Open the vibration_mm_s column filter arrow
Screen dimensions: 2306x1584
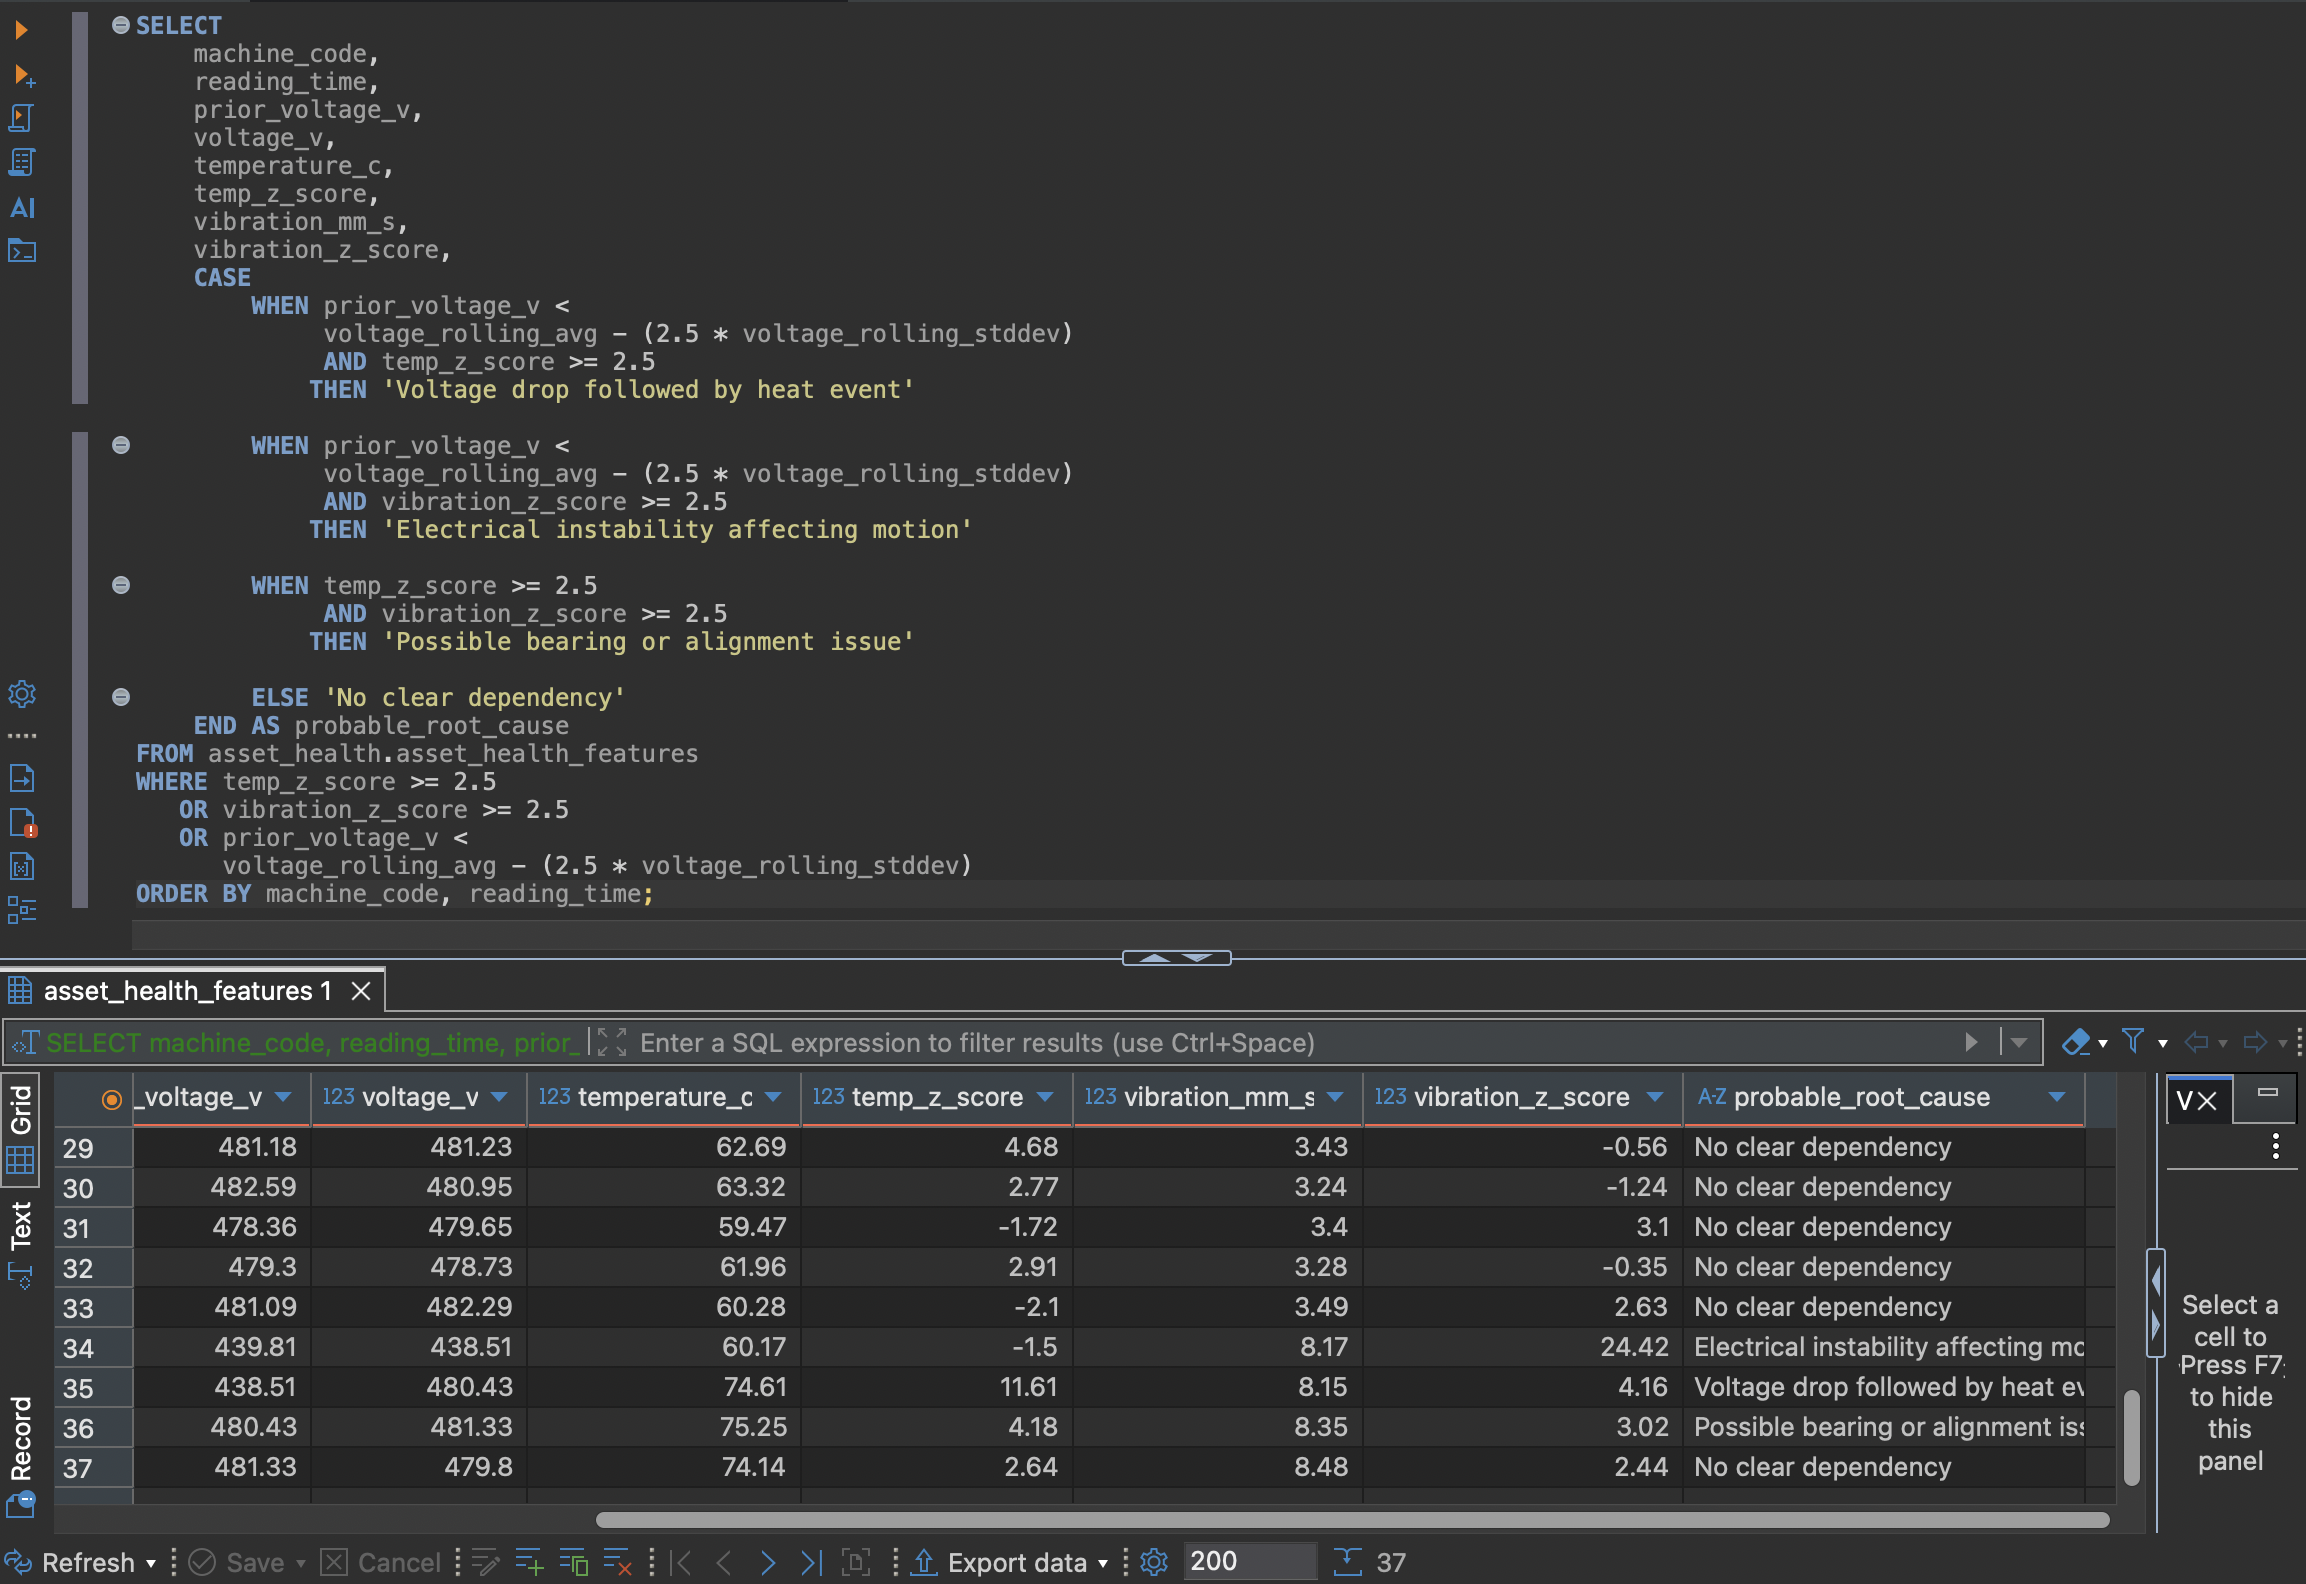tap(1335, 1098)
